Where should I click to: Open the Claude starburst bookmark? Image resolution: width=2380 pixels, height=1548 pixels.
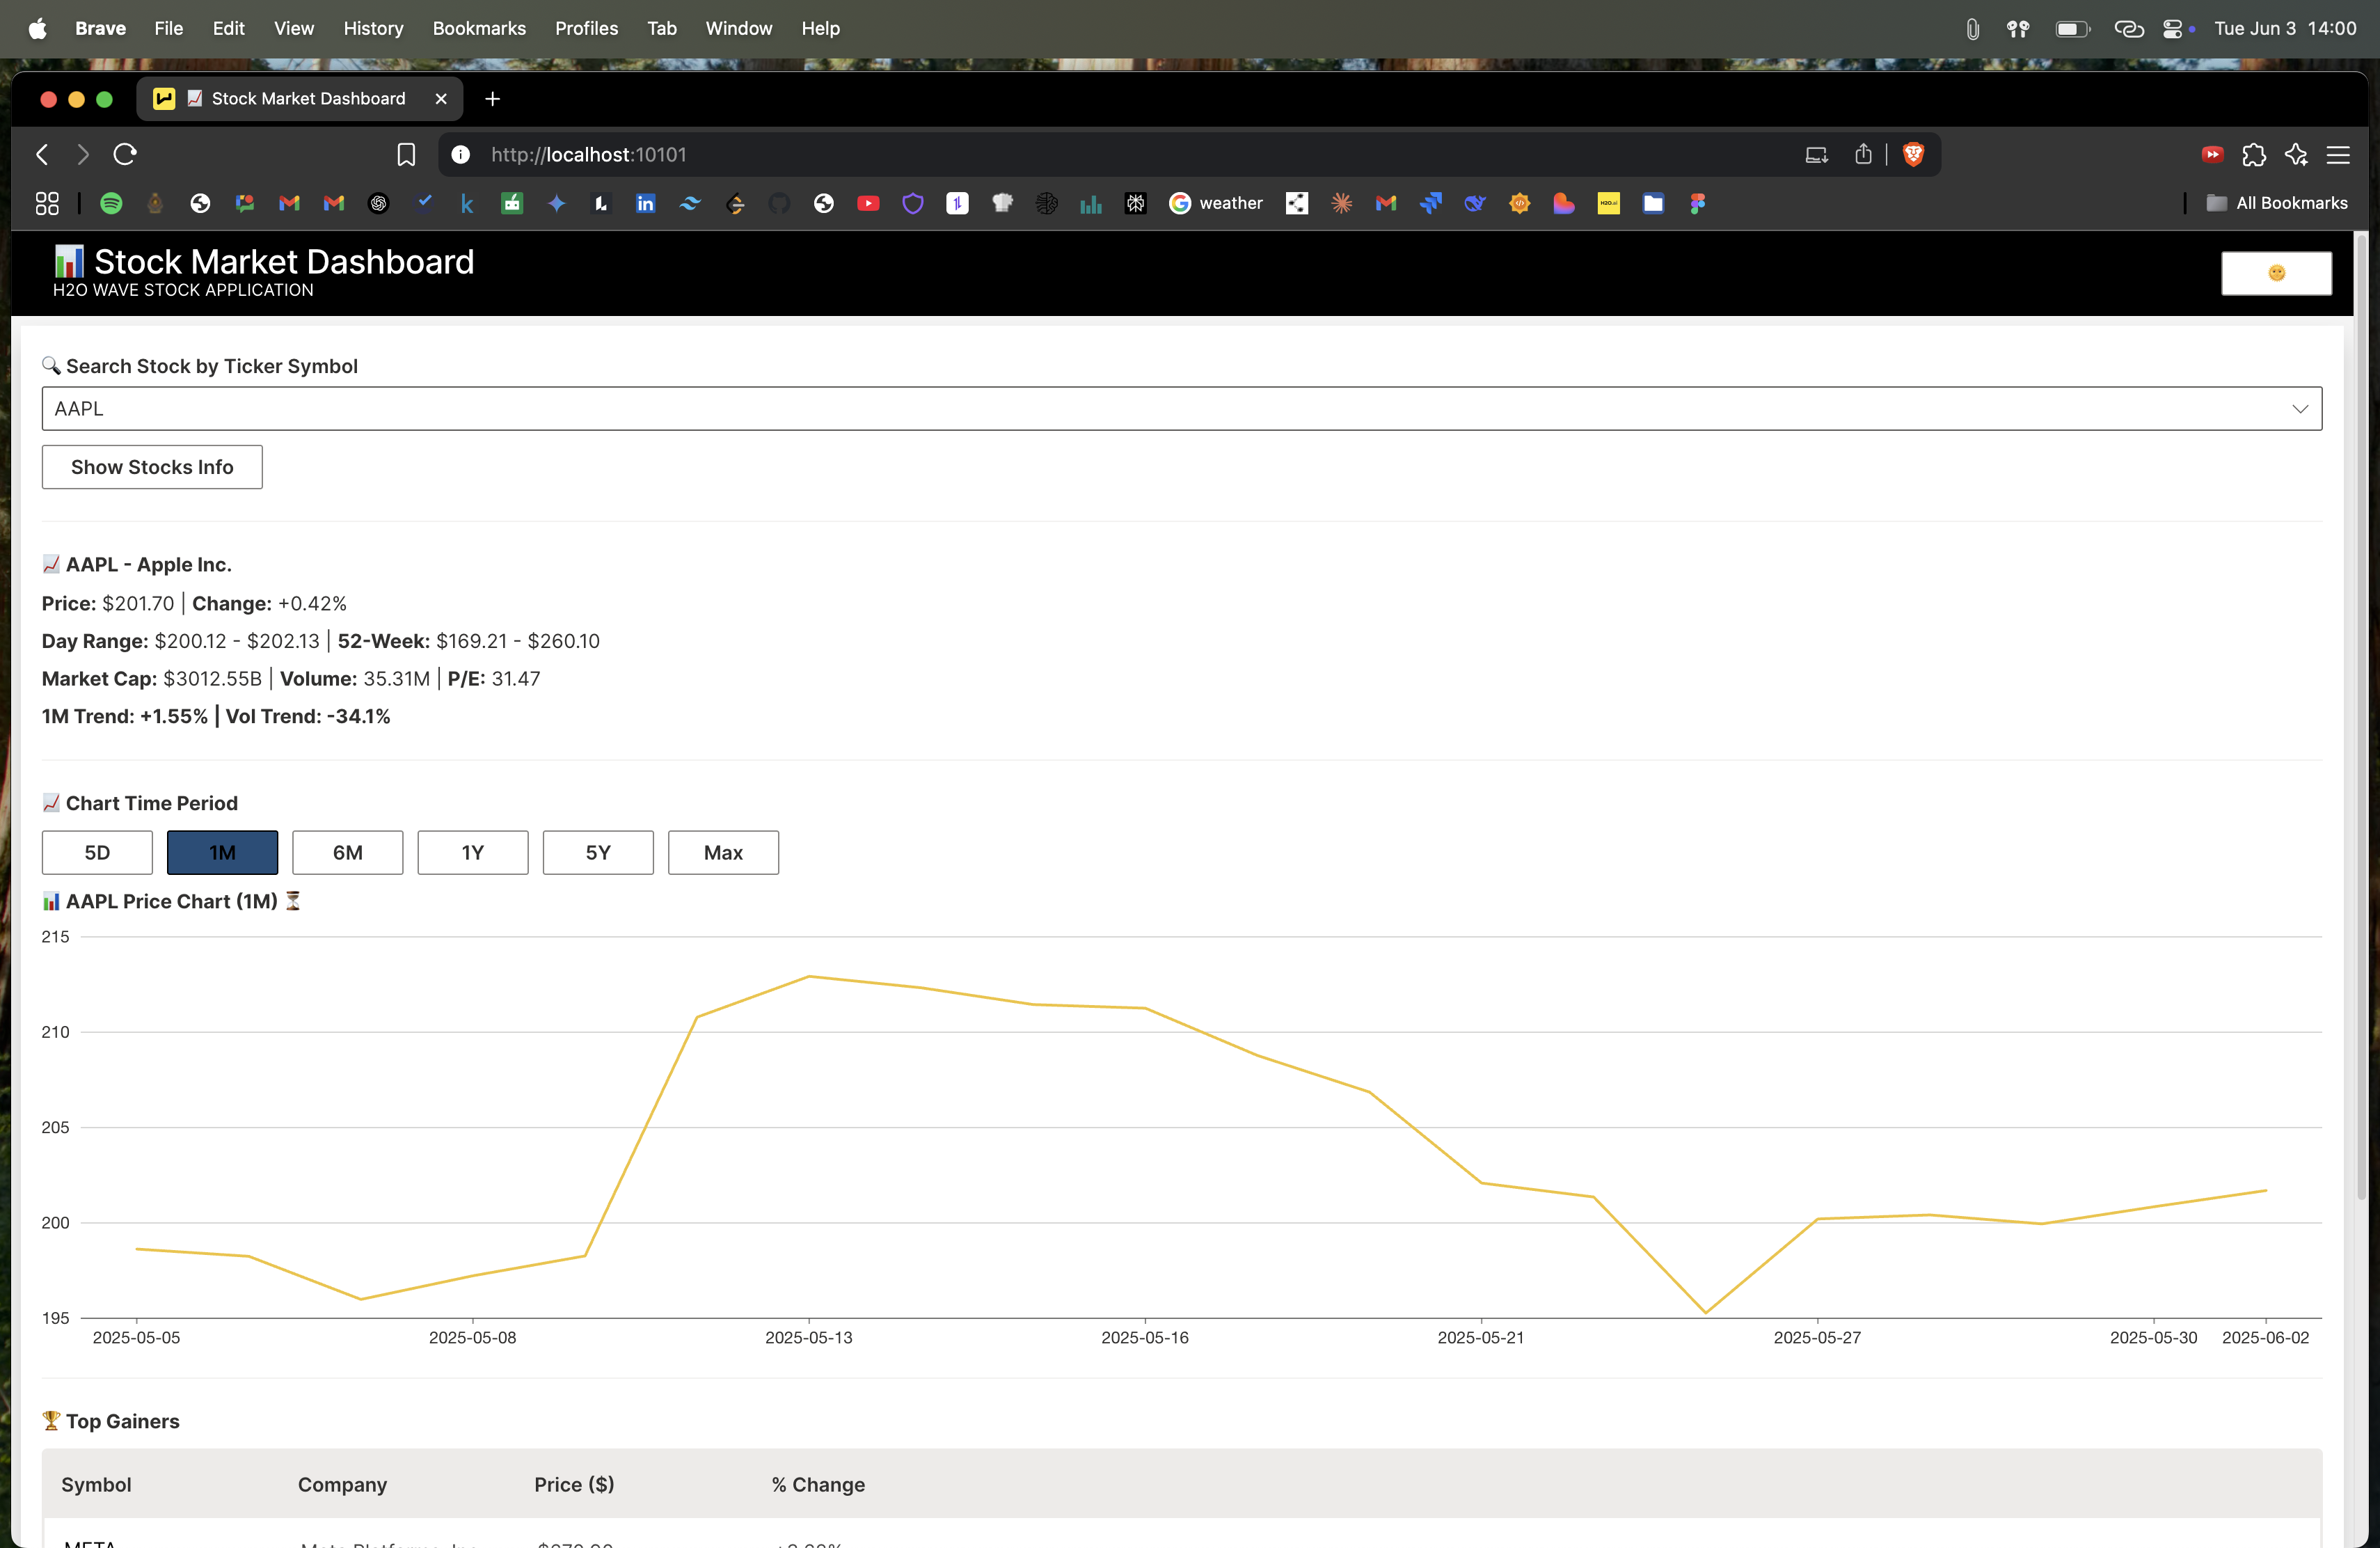click(1341, 203)
